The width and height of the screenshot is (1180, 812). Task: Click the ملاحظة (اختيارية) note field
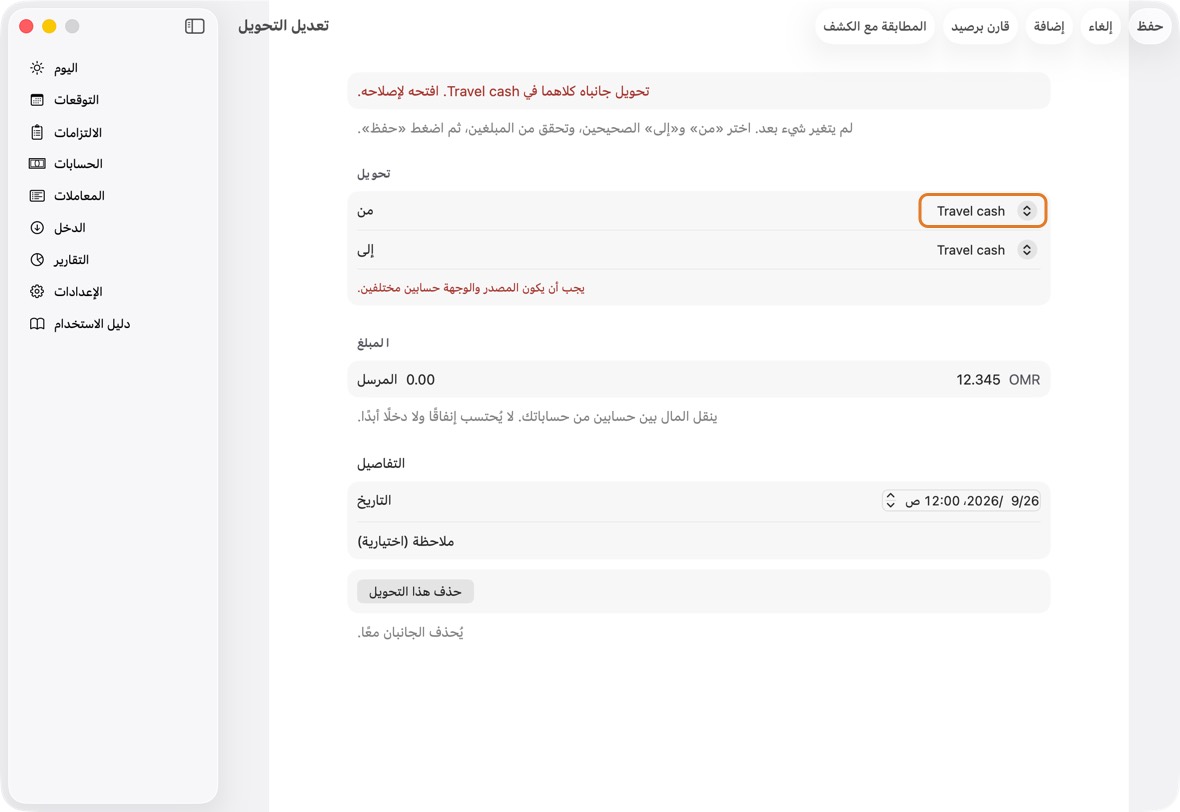pyautogui.click(x=698, y=541)
